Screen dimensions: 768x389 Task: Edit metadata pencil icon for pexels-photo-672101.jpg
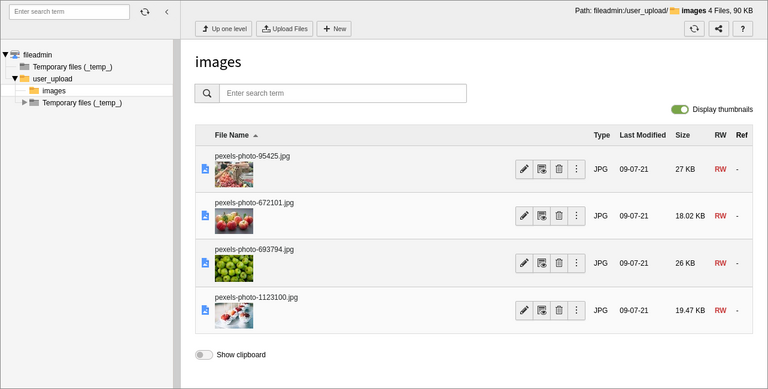[x=524, y=216]
